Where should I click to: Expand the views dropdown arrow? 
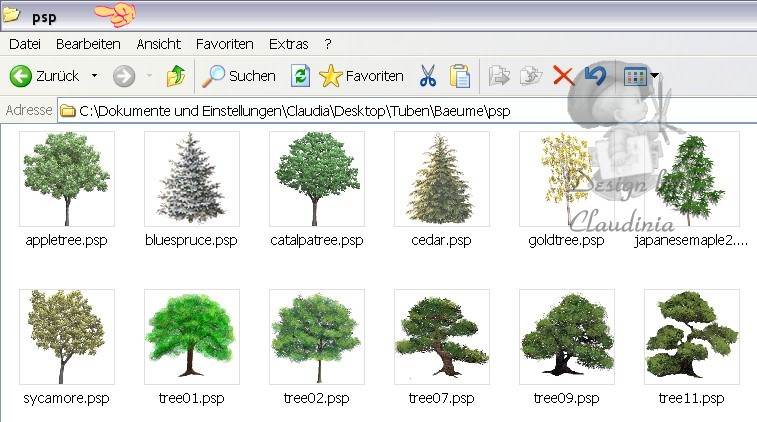coord(655,75)
